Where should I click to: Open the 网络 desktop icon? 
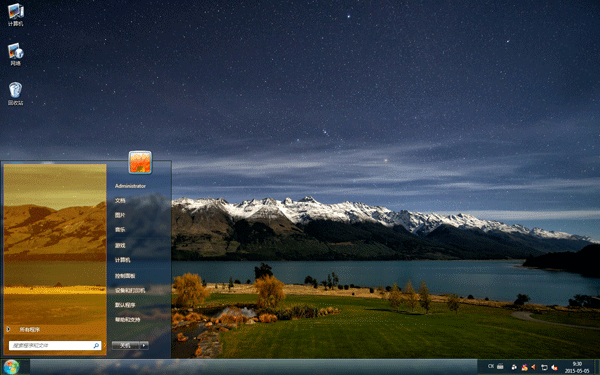[x=16, y=54]
